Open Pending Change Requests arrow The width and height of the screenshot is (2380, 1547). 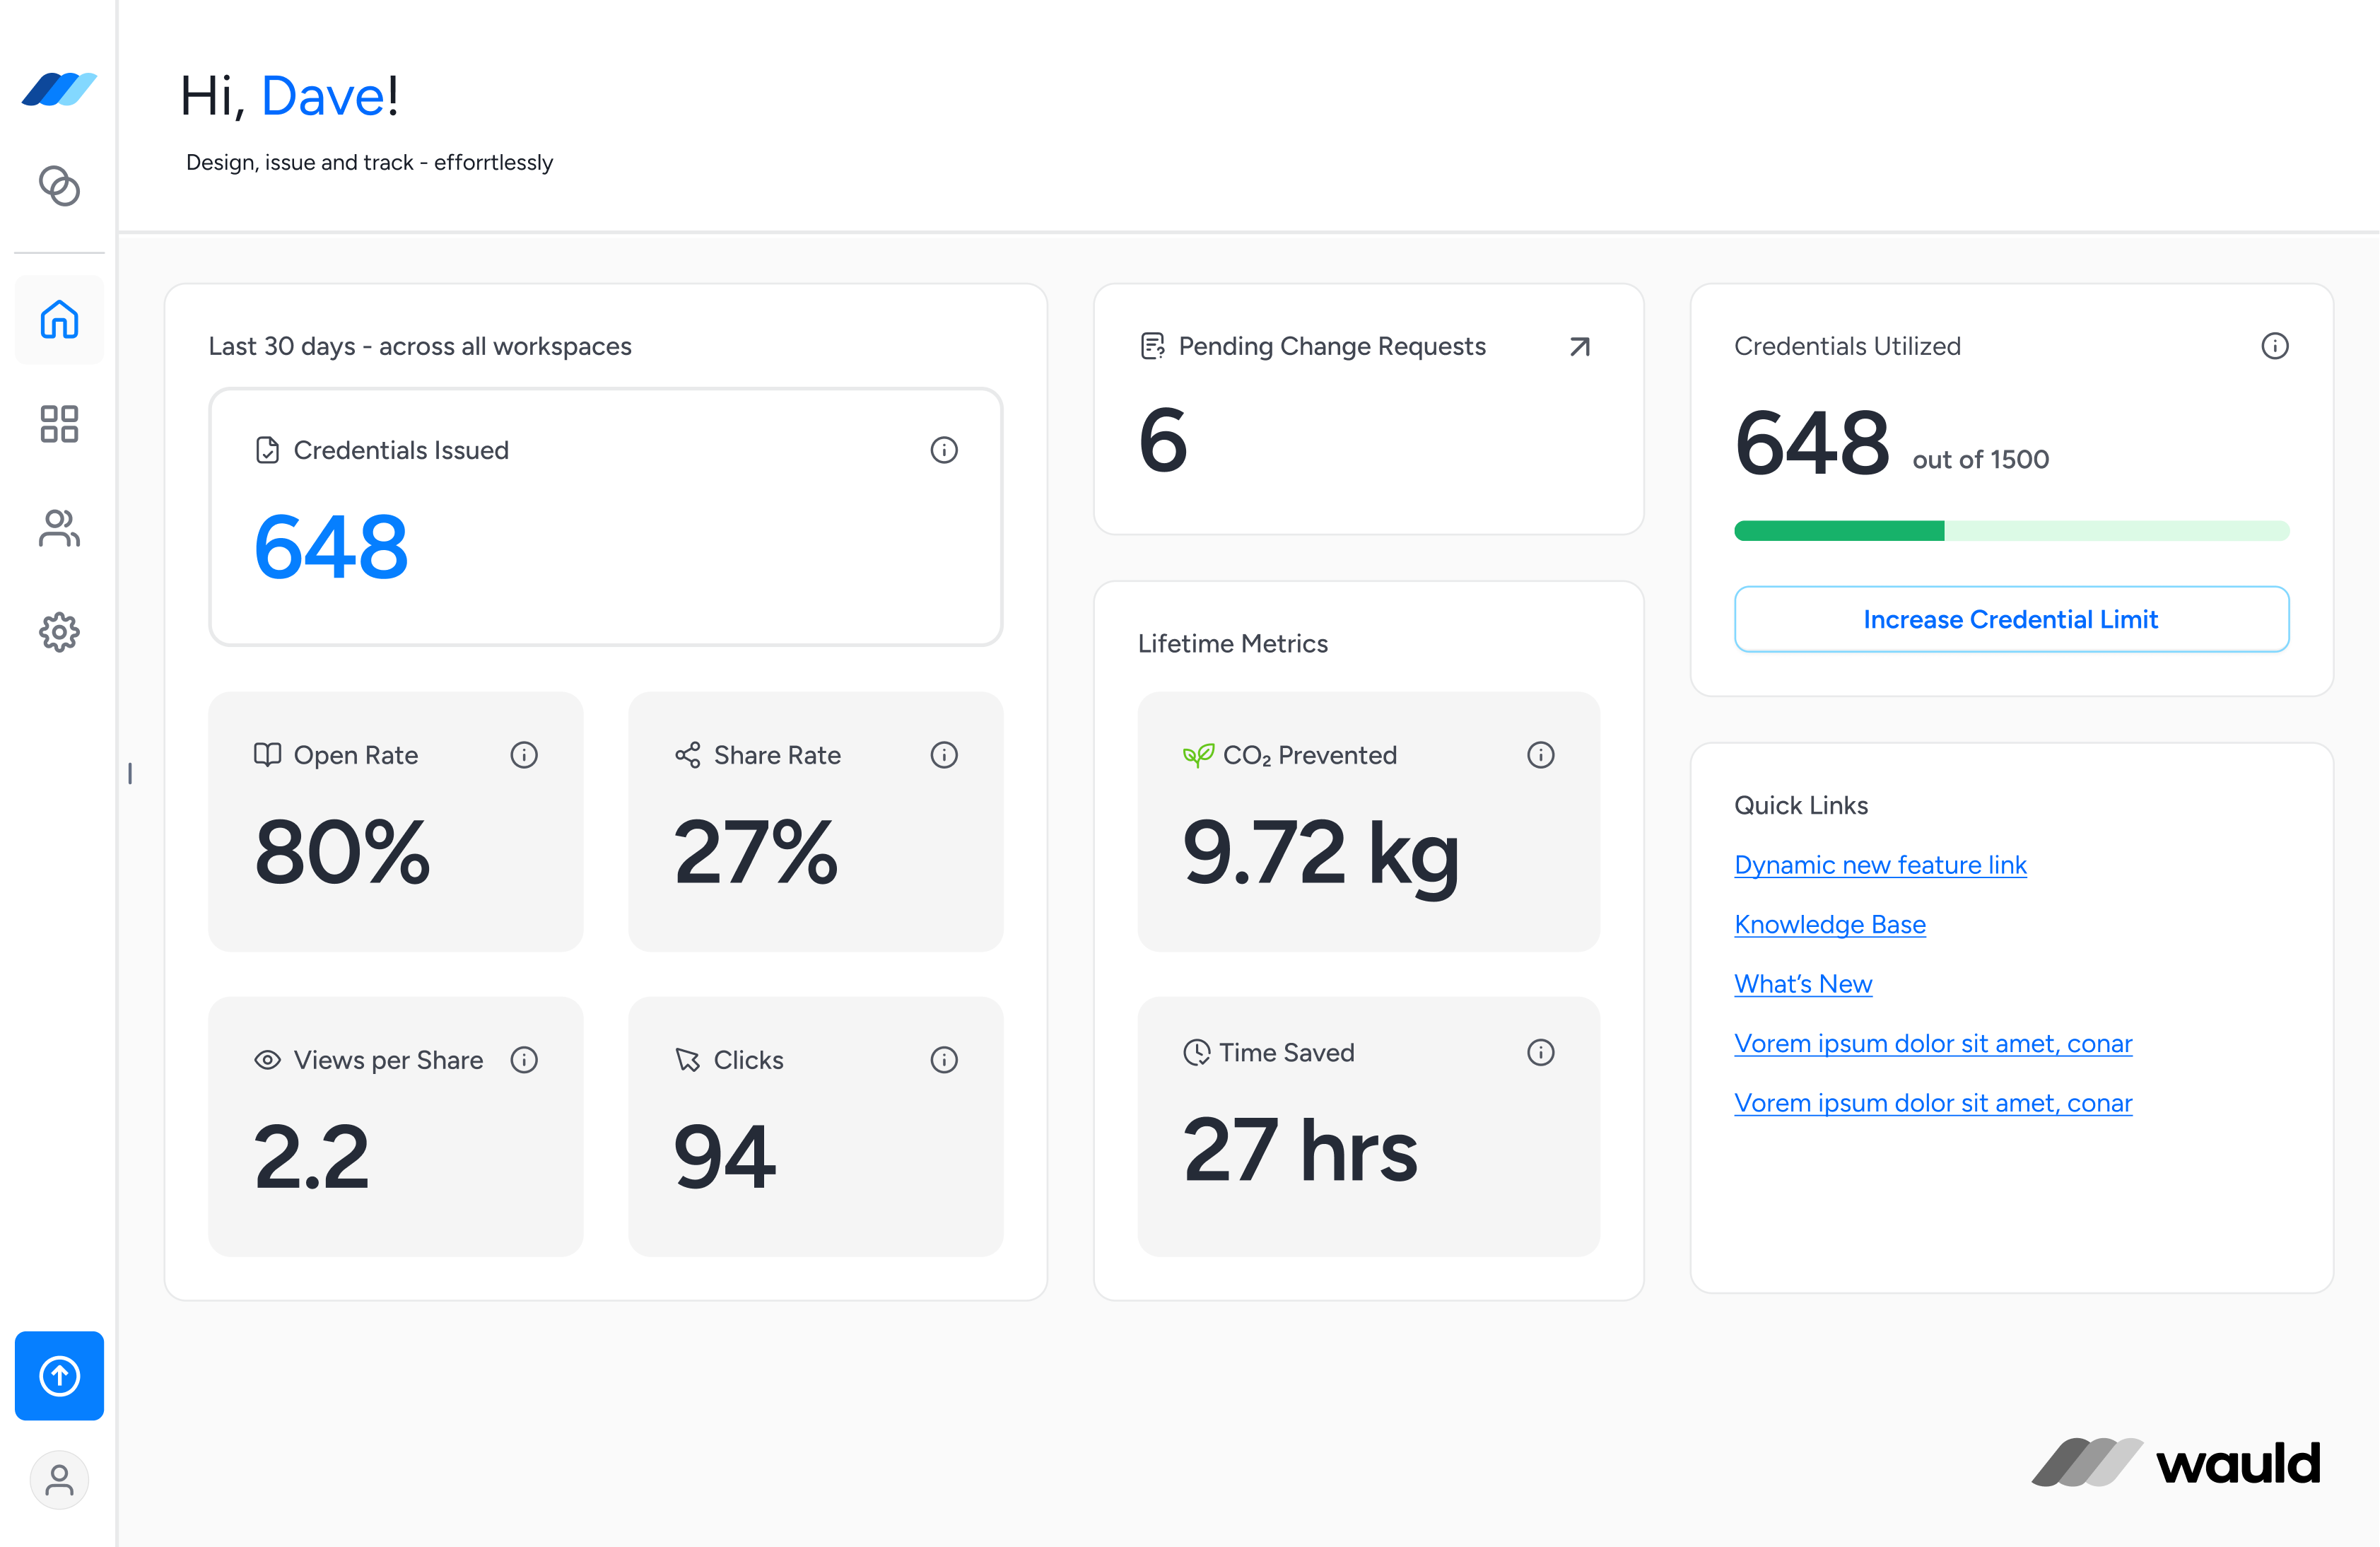click(1579, 346)
